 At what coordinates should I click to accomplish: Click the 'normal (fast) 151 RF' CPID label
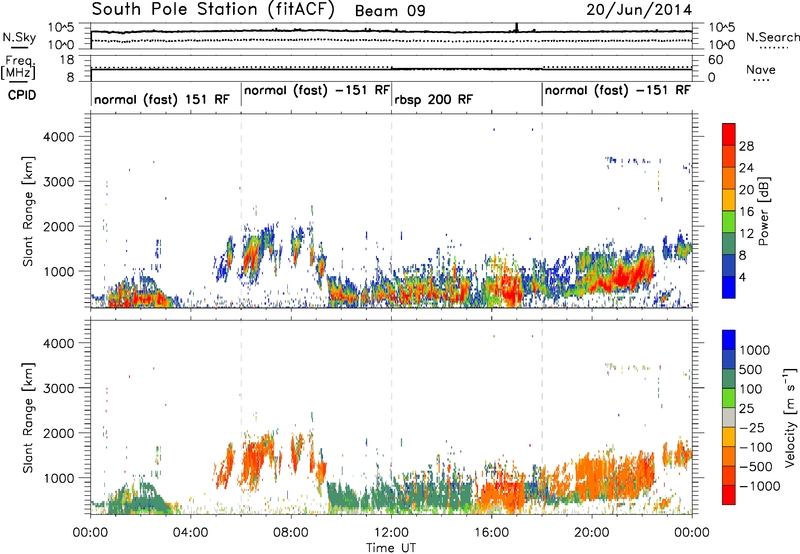coord(162,99)
